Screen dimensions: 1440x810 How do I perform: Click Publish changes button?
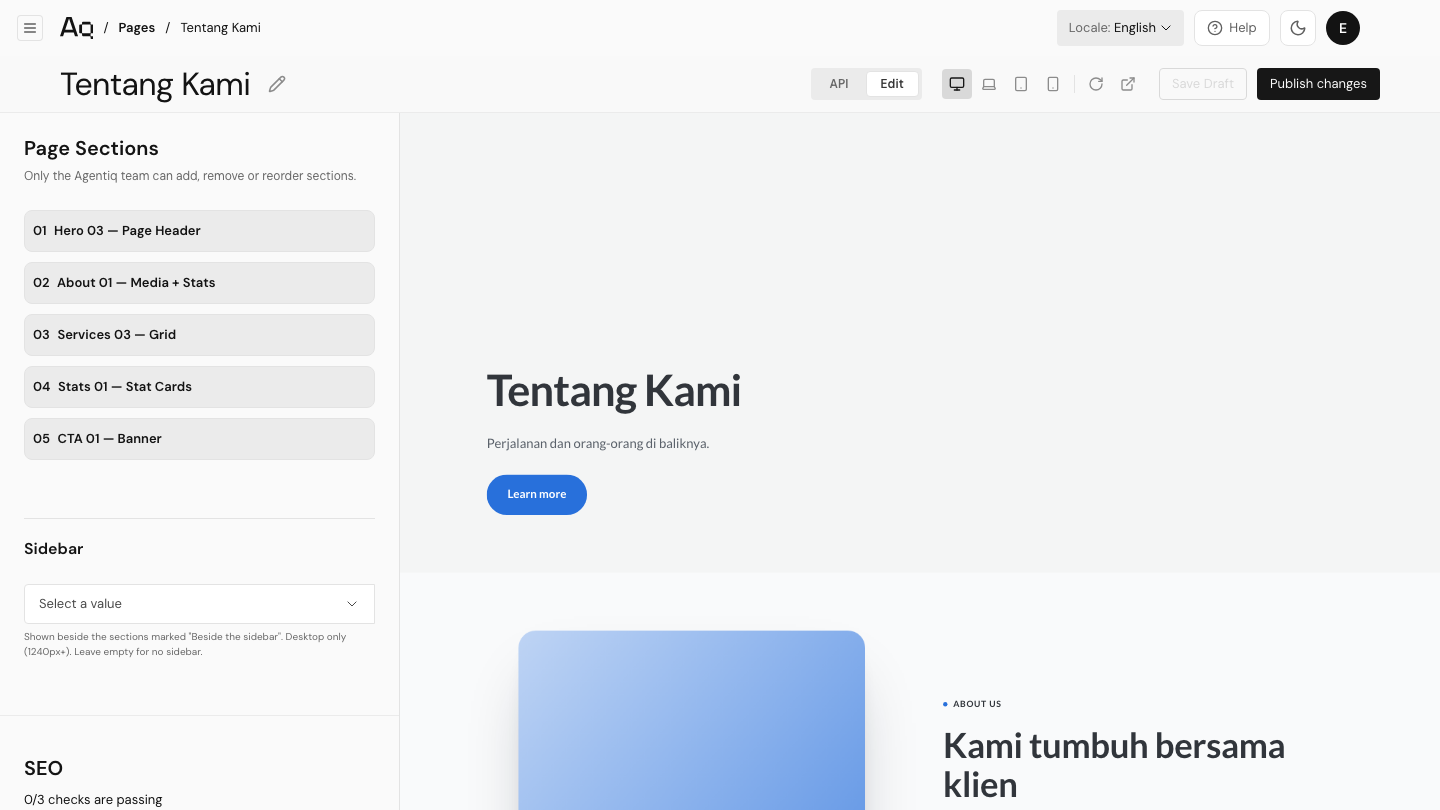click(1318, 84)
